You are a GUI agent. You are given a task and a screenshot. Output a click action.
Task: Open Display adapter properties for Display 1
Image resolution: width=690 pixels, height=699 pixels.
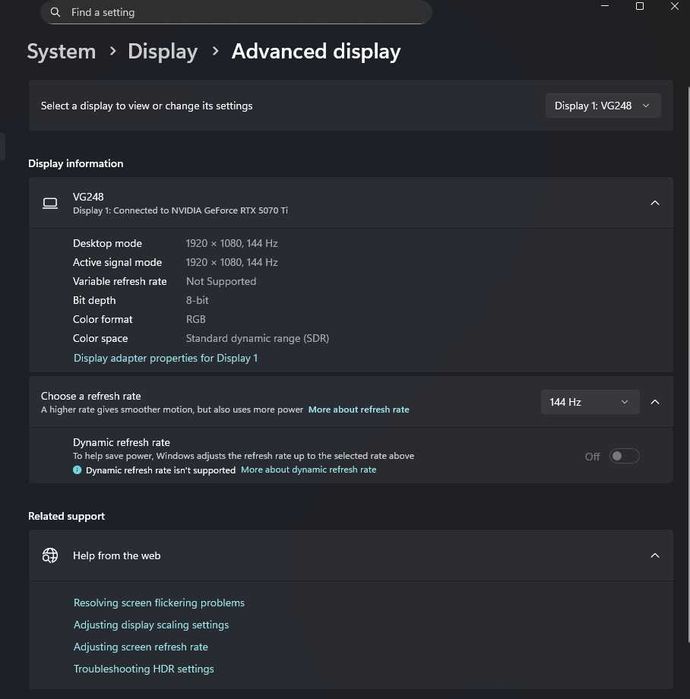click(x=165, y=358)
